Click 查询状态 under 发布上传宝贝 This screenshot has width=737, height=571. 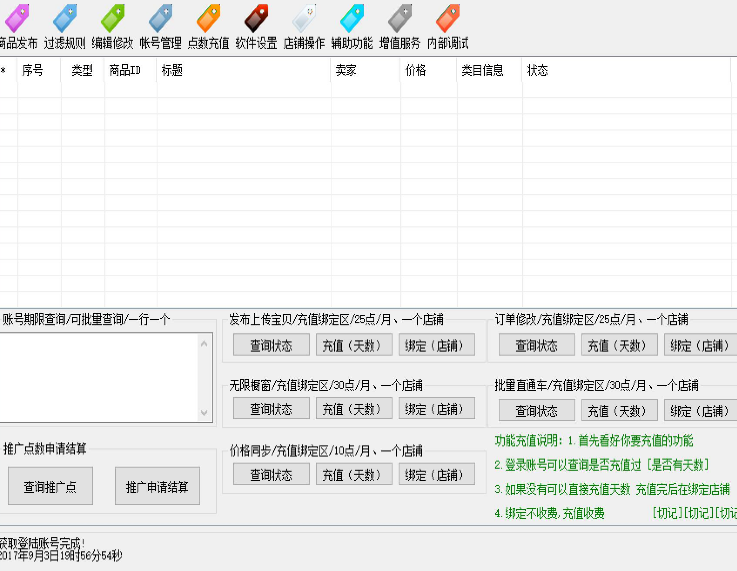pyautogui.click(x=271, y=345)
